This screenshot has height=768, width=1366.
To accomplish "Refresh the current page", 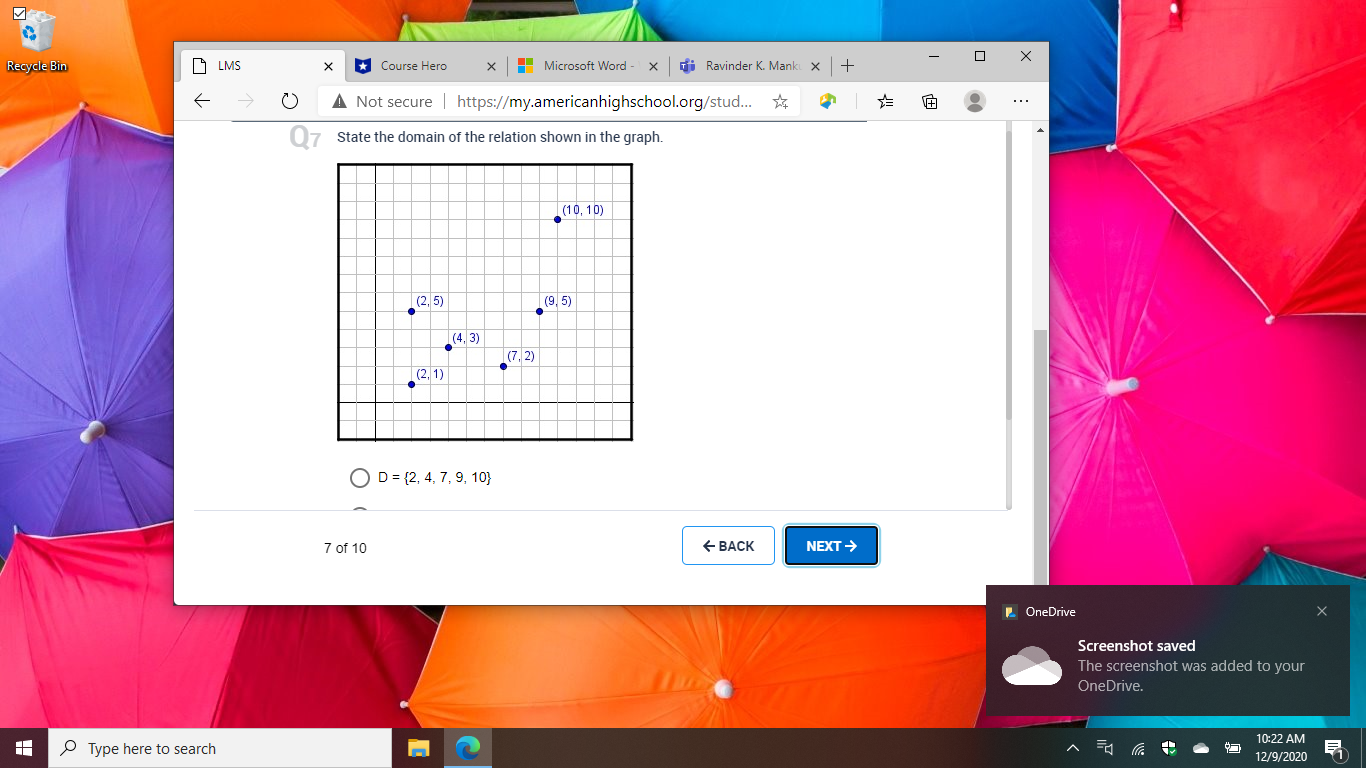I will coord(290,101).
